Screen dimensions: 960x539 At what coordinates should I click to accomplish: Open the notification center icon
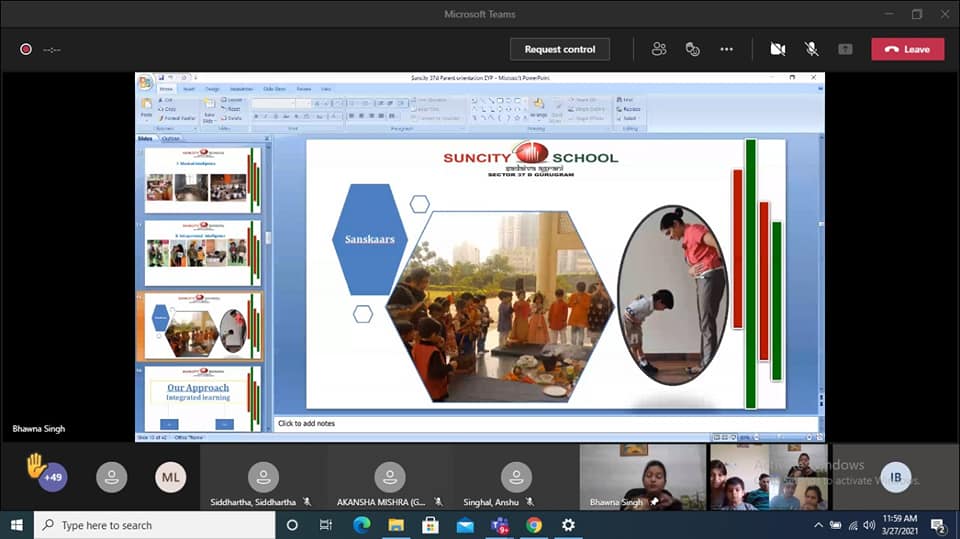point(938,525)
